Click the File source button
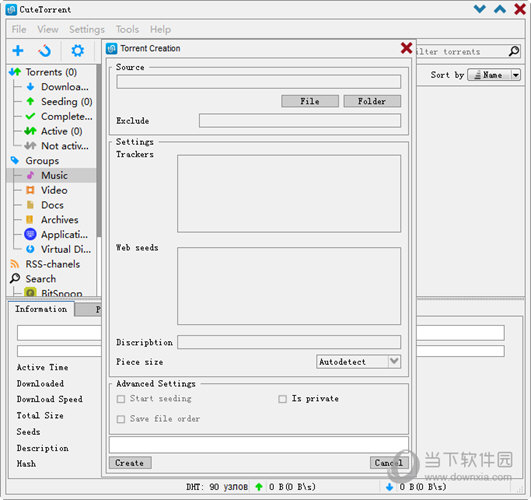 pyautogui.click(x=310, y=101)
